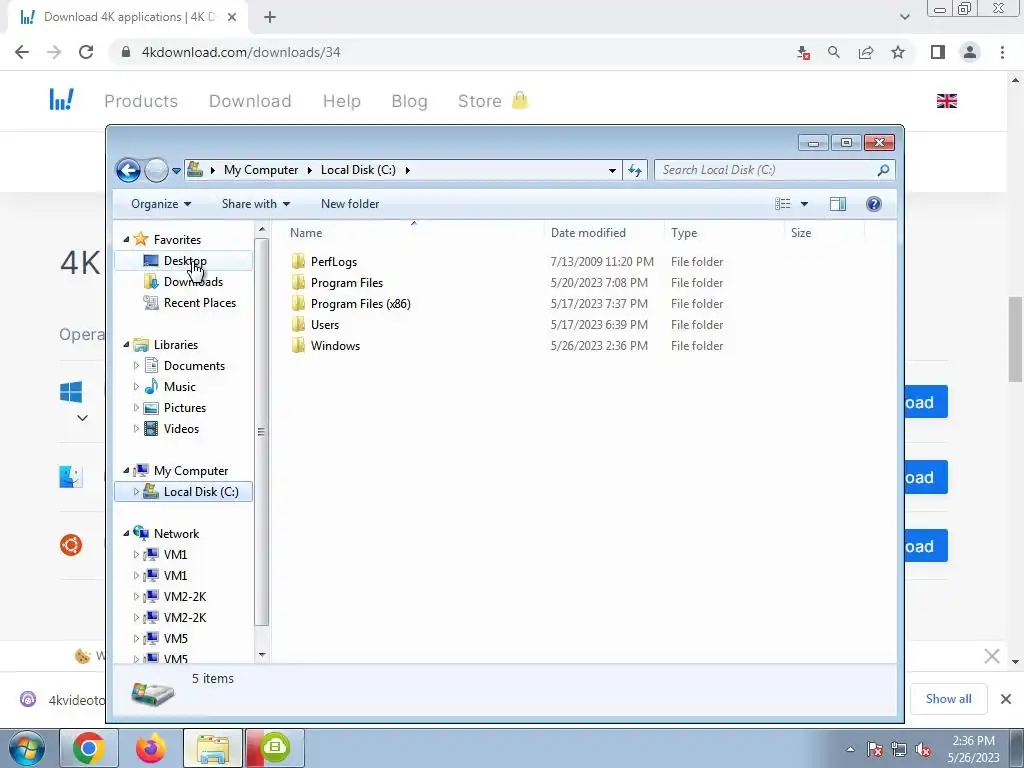Select the PerfLogs folder

[334, 262]
